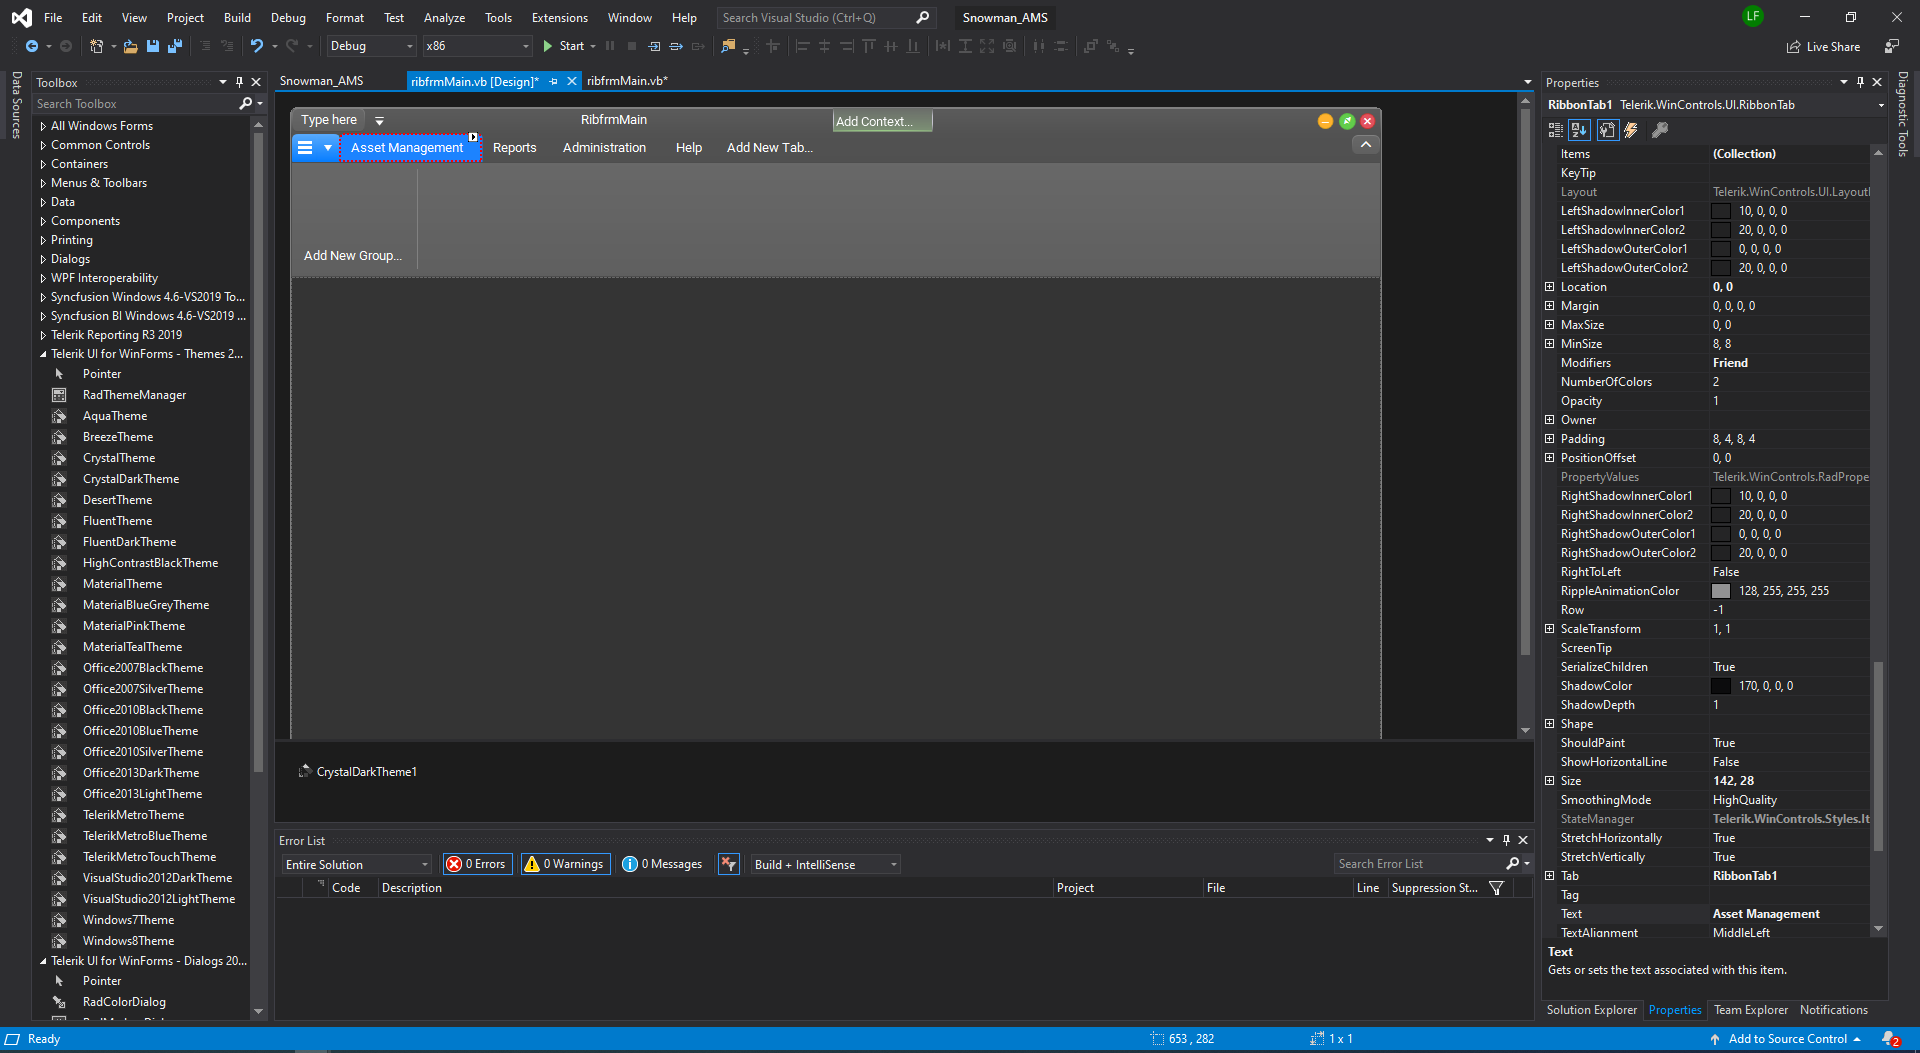This screenshot has width=1920, height=1053.
Task: Click the user account avatar LF
Action: coord(1752,16)
